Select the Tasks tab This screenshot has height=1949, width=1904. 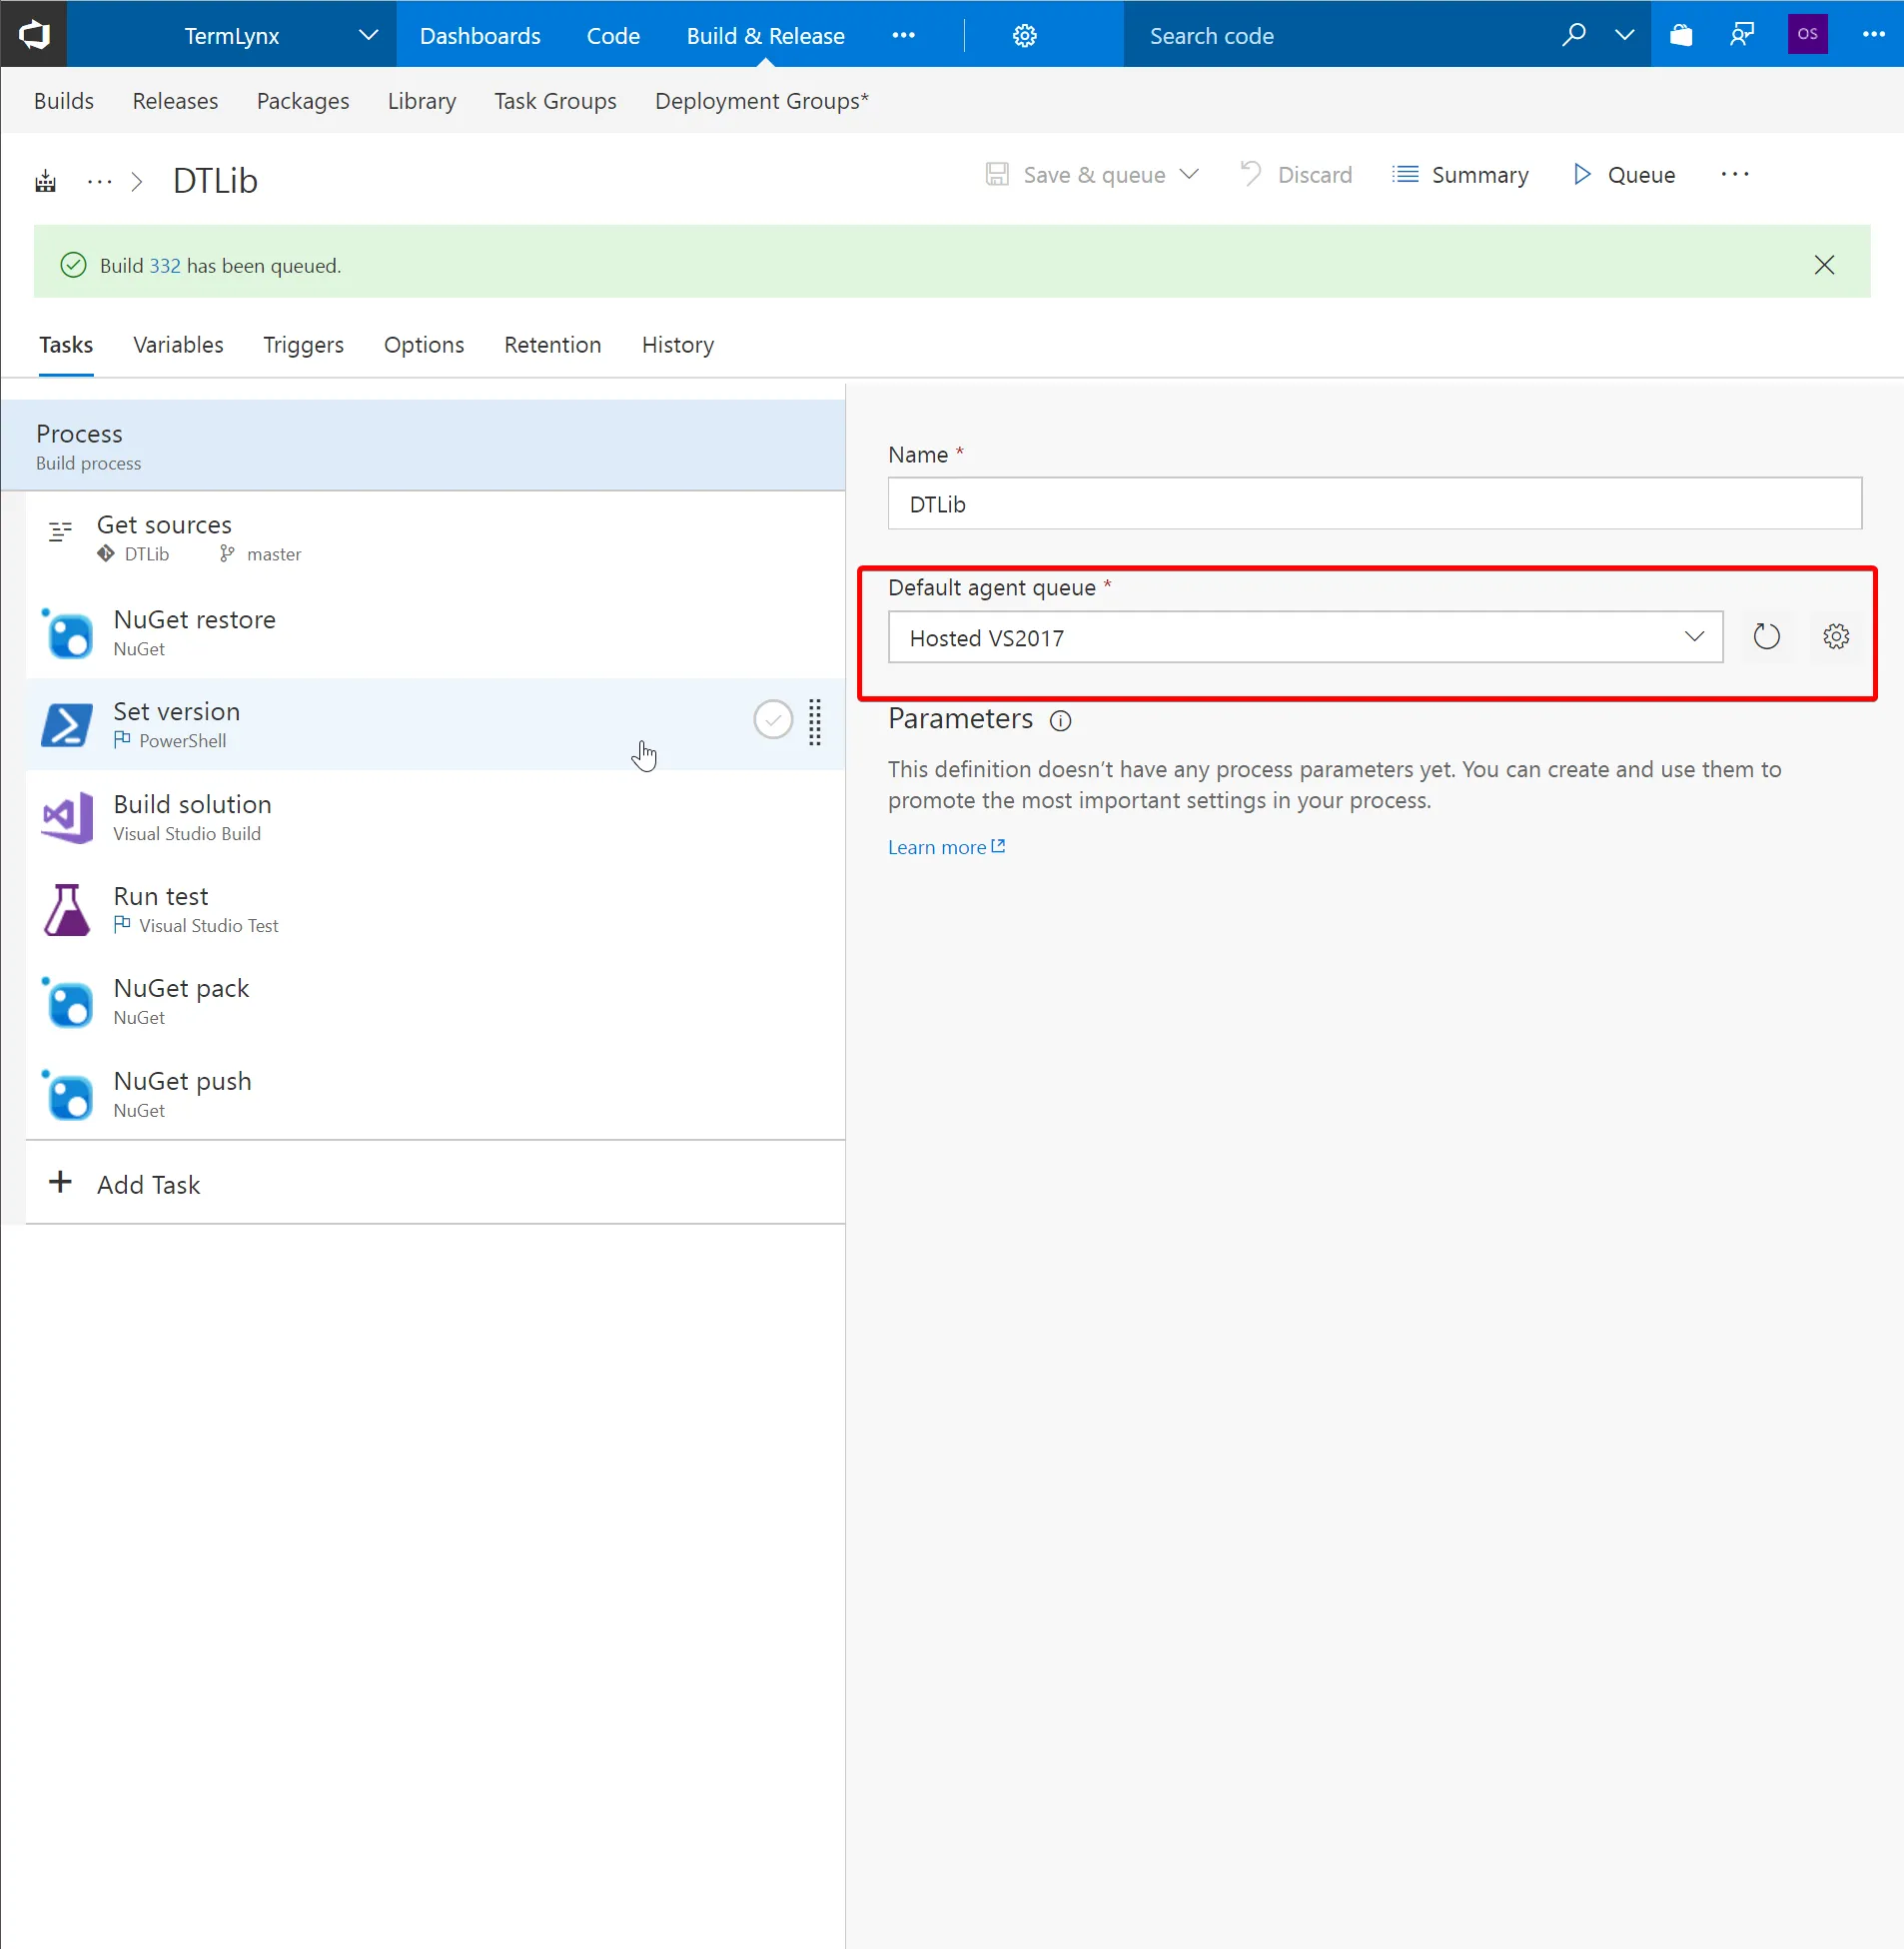[x=66, y=345]
